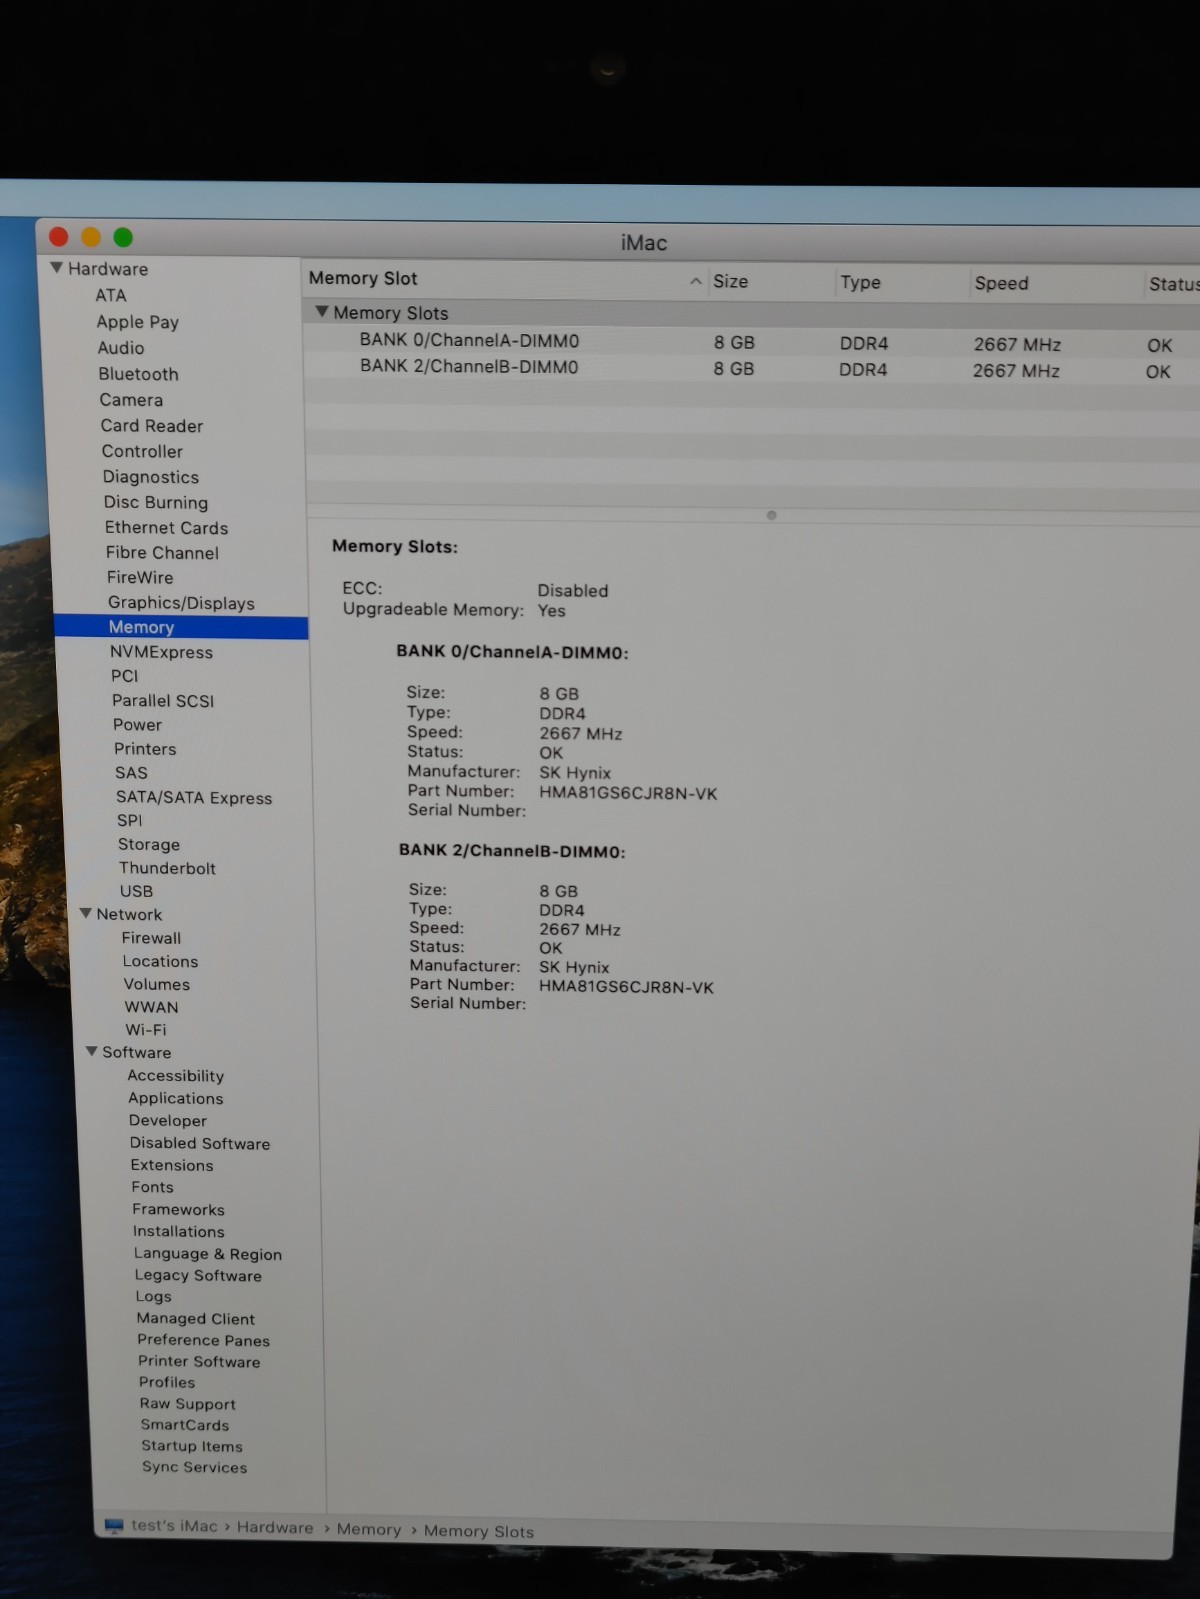1200x1599 pixels.
Task: Open Card Reader in sidebar
Action: pyautogui.click(x=152, y=426)
